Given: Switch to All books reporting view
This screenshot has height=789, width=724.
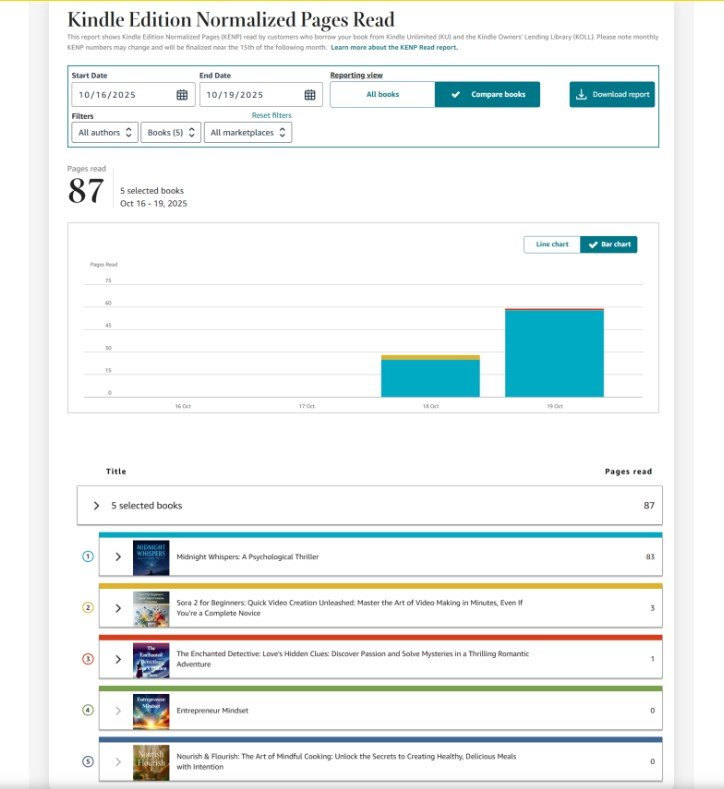Looking at the screenshot, I should [x=382, y=94].
